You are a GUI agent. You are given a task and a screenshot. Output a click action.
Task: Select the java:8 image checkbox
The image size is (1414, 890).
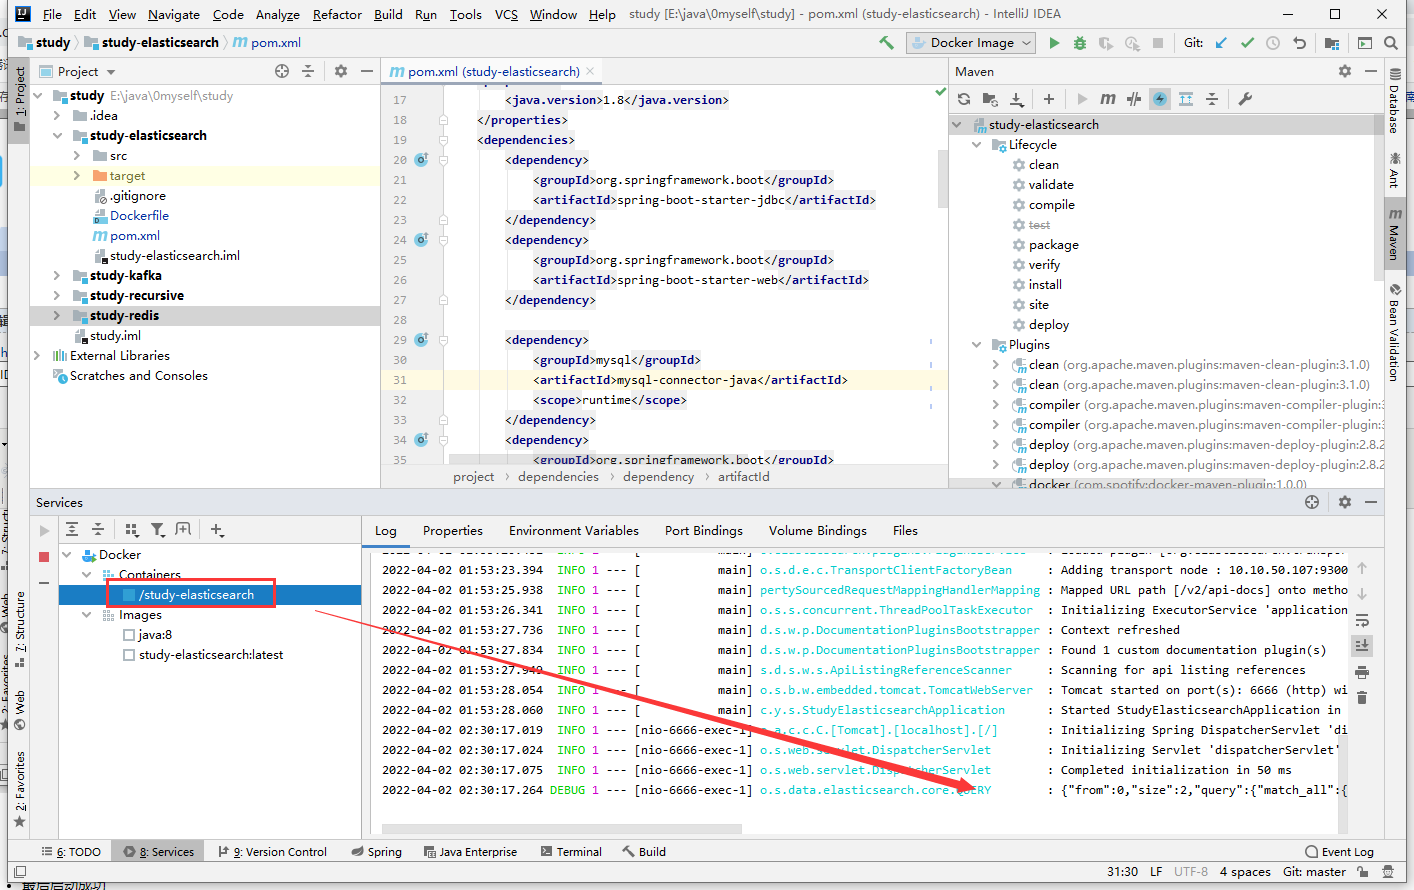tap(129, 635)
